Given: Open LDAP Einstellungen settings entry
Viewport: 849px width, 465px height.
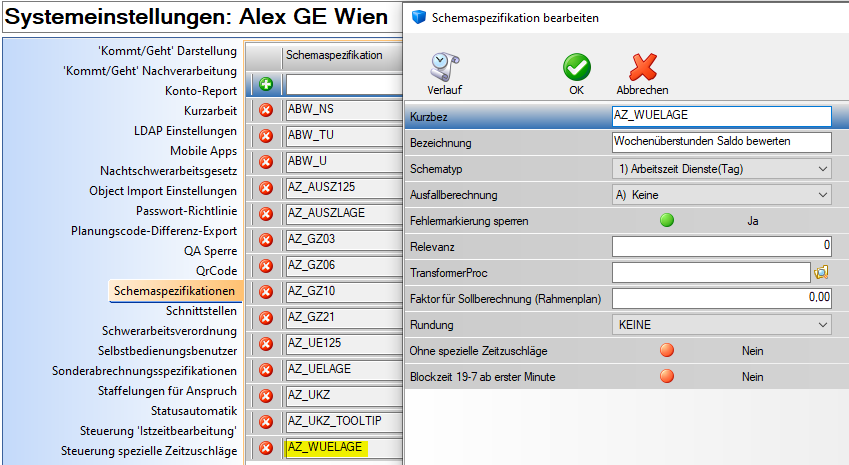Looking at the screenshot, I should click(185, 131).
